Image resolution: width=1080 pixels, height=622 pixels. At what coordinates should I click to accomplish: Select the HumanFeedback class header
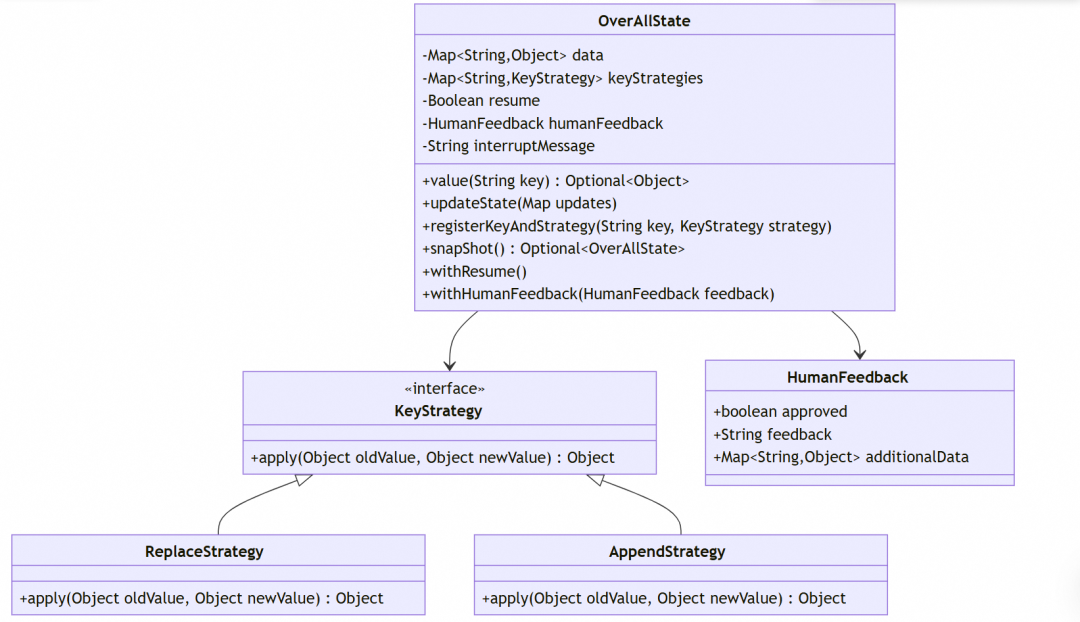847,377
